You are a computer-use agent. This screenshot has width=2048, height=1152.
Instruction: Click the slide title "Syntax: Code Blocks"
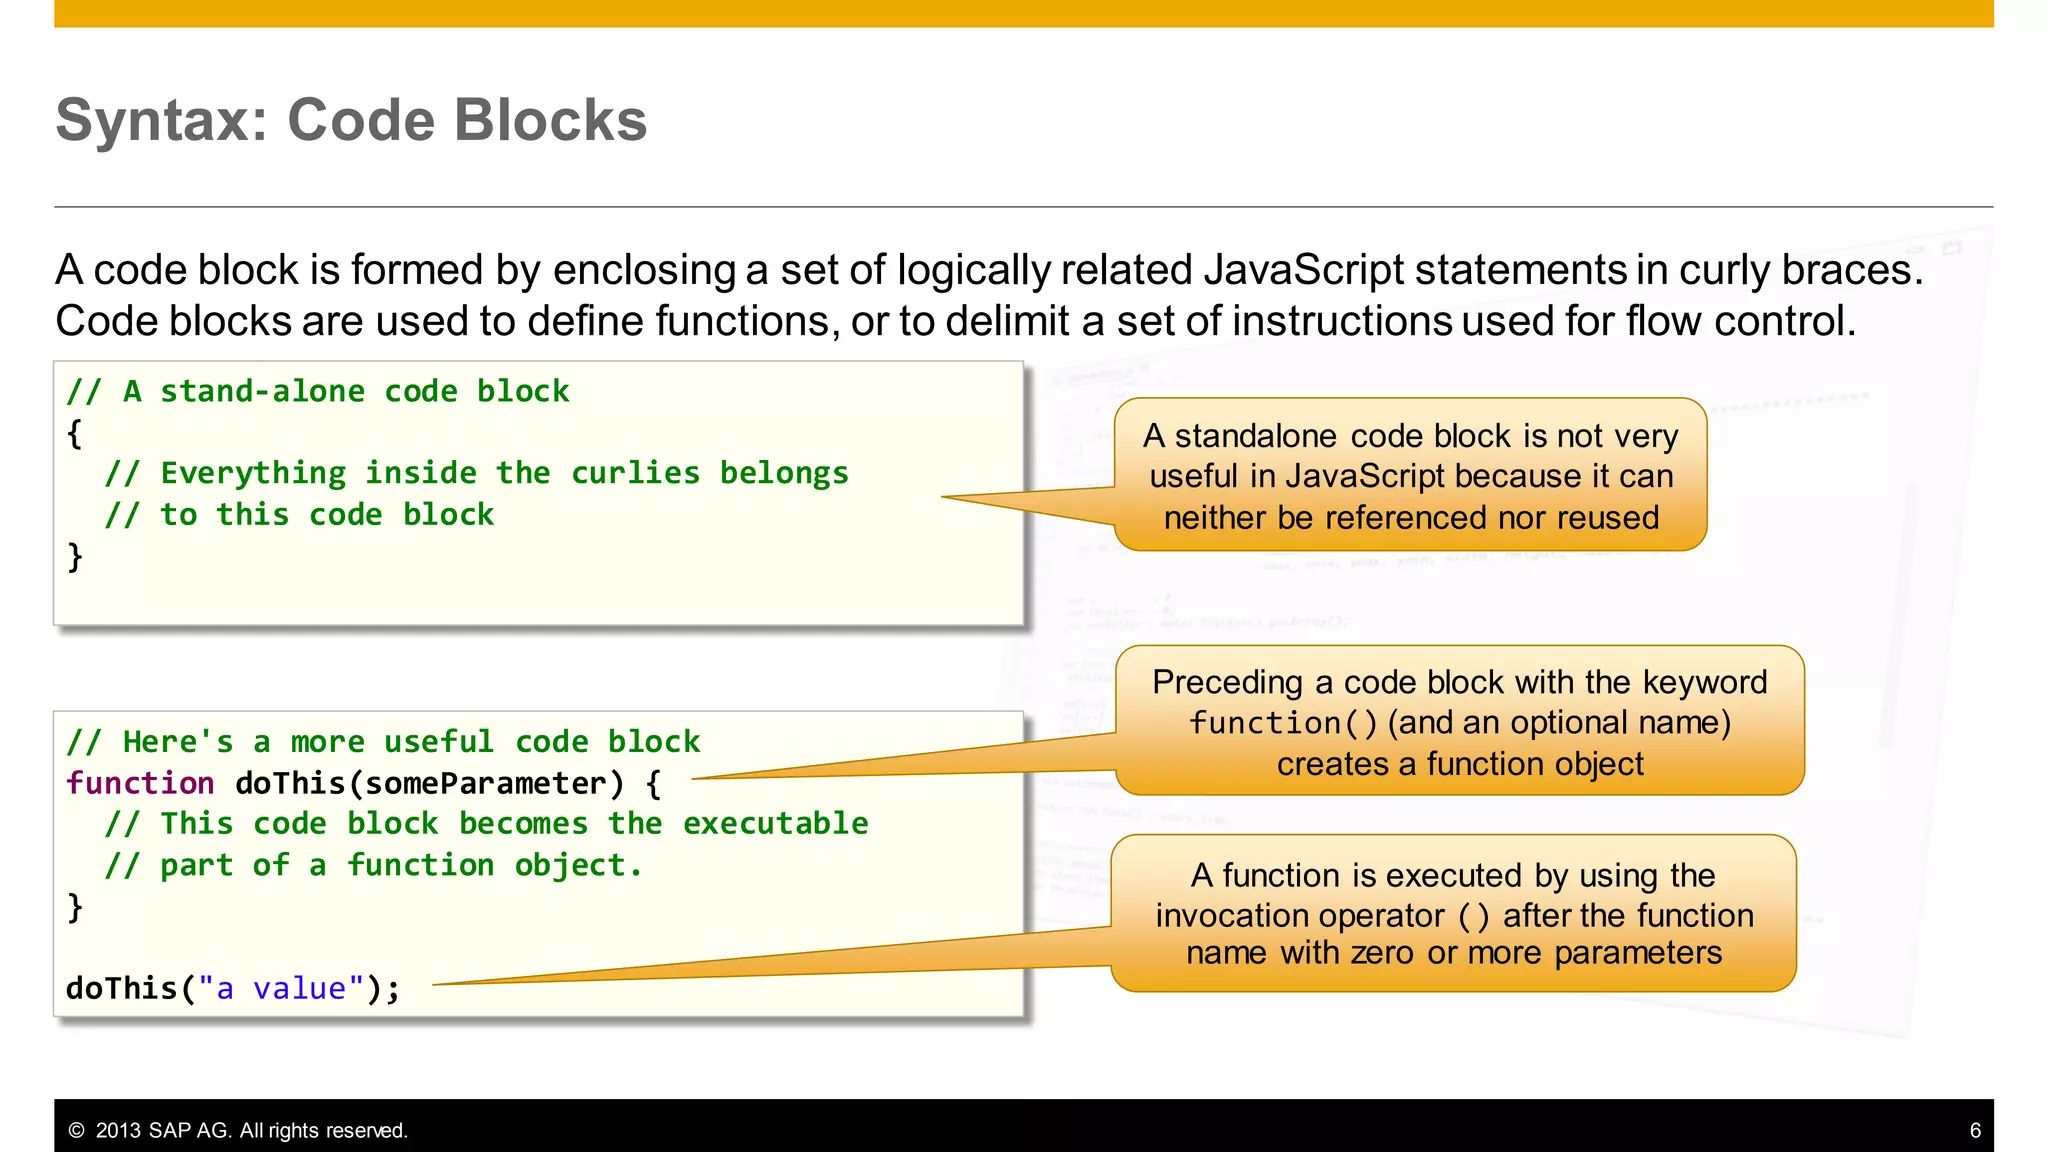pos(351,121)
